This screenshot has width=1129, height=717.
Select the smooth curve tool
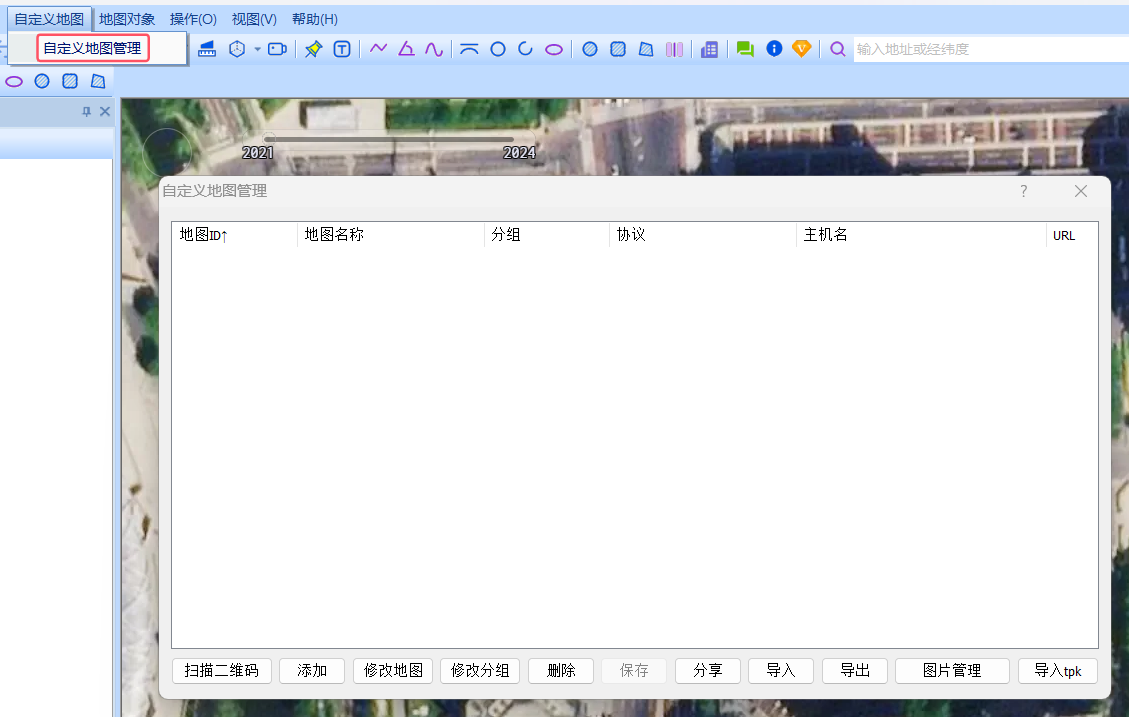pos(433,49)
